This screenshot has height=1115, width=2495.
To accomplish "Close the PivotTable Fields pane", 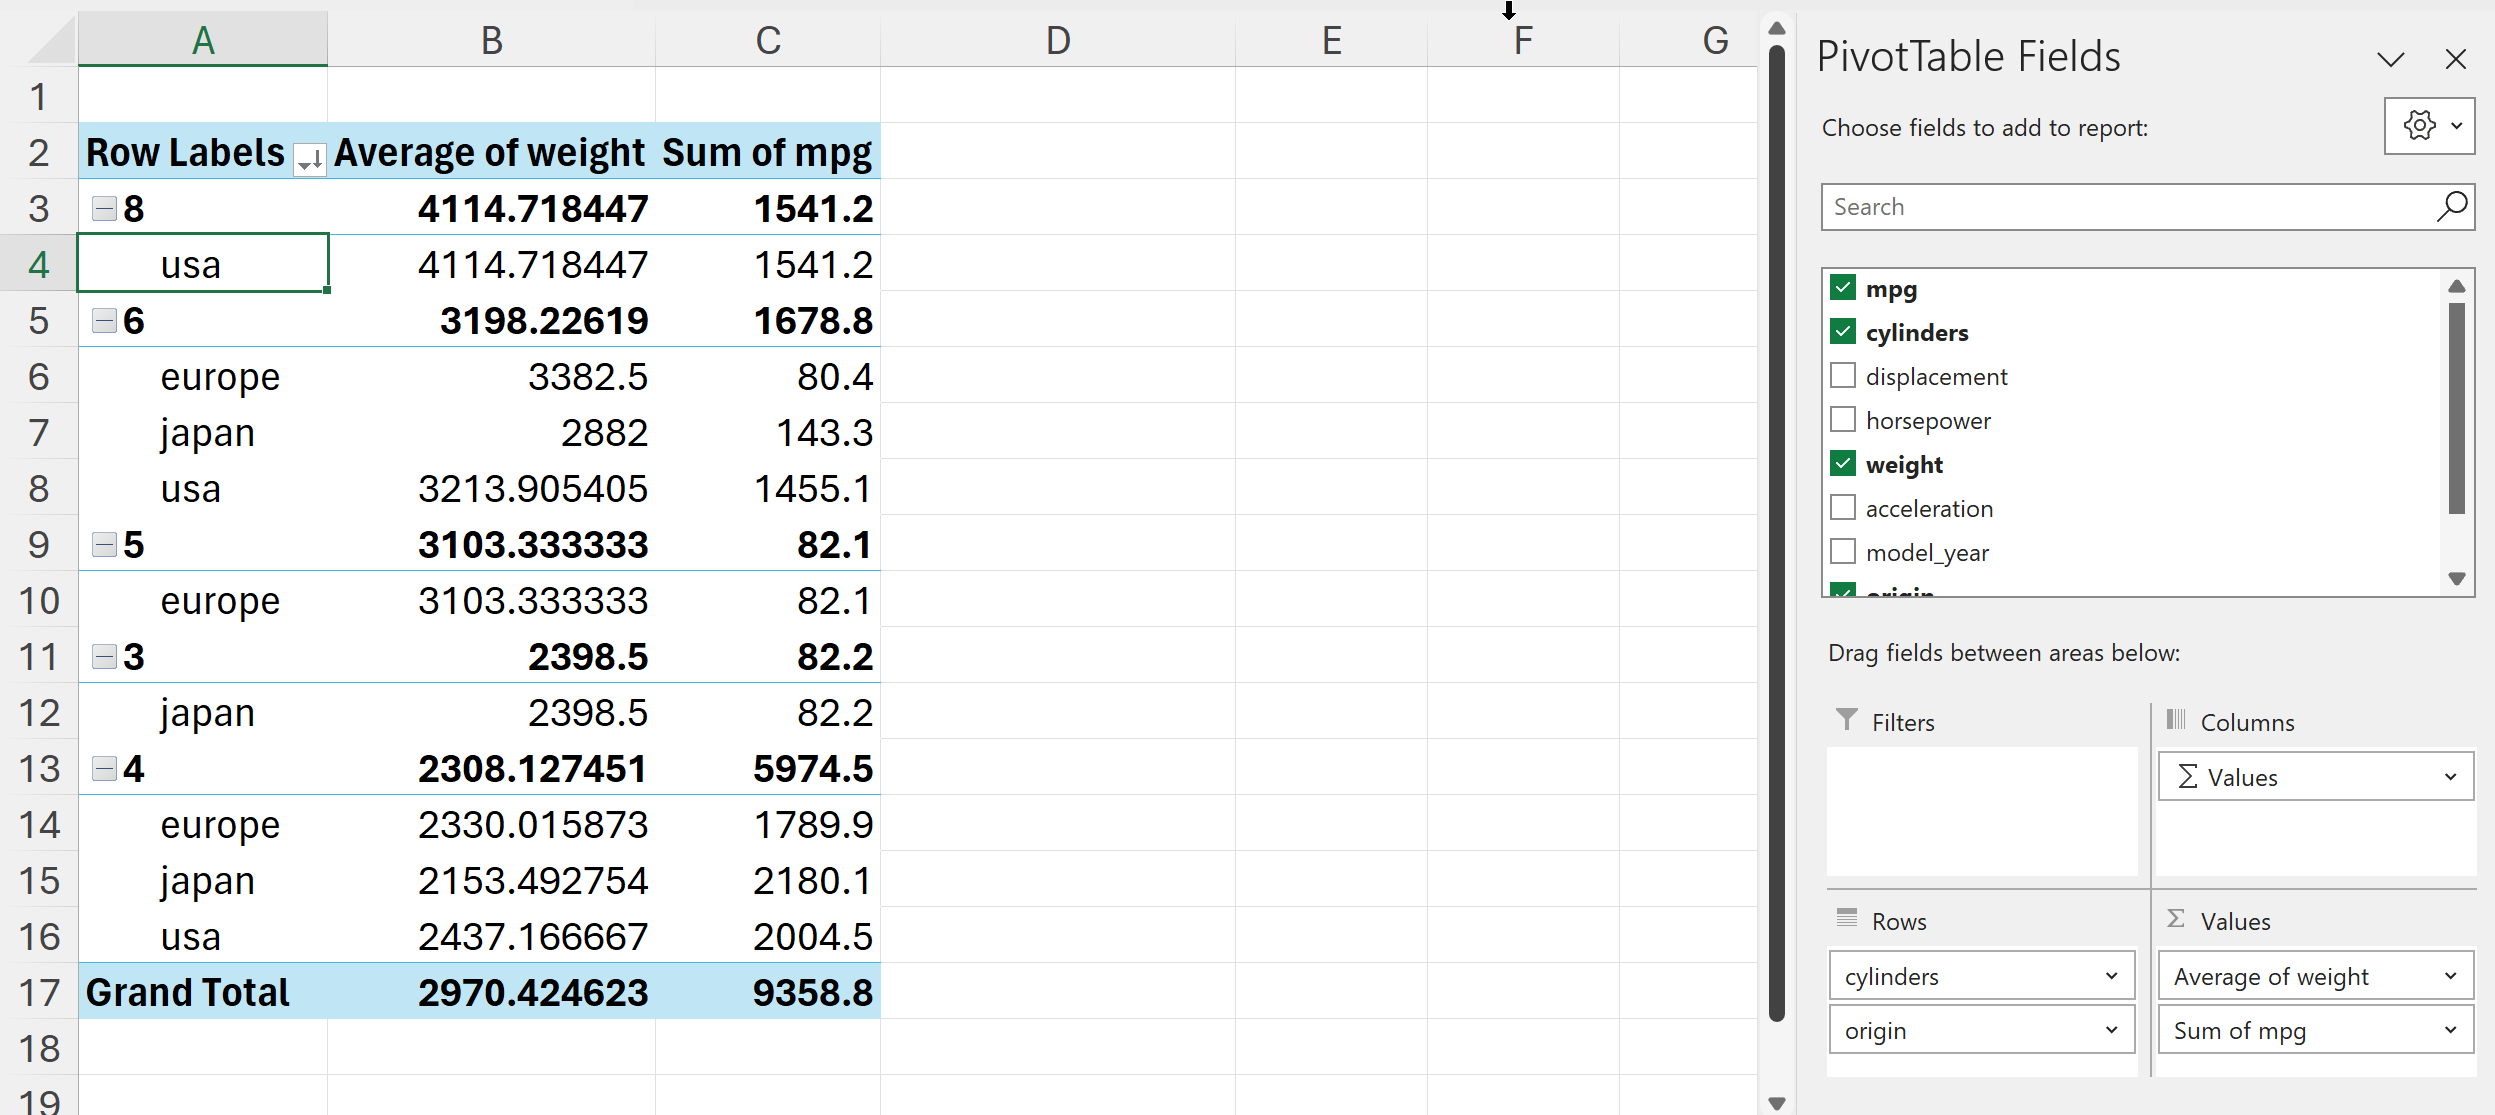I will click(x=2455, y=59).
